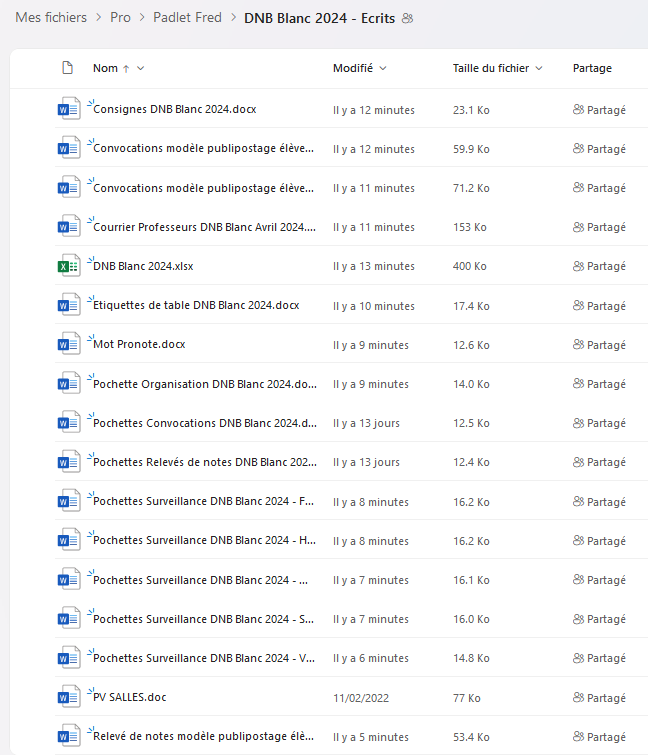Screen dimensions: 648x755
Task: Click Partagé status for Courrier Professeurs row
Action: point(599,227)
